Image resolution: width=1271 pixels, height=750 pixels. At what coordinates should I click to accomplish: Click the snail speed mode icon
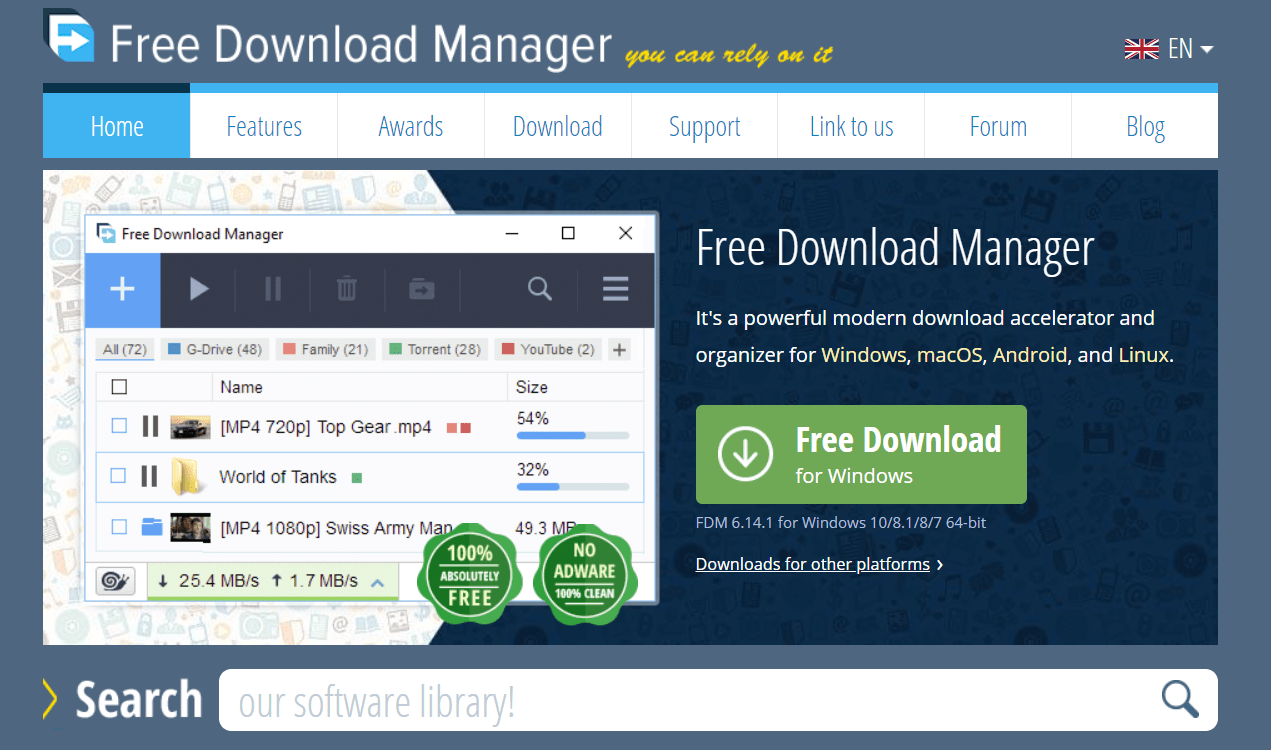(116, 581)
